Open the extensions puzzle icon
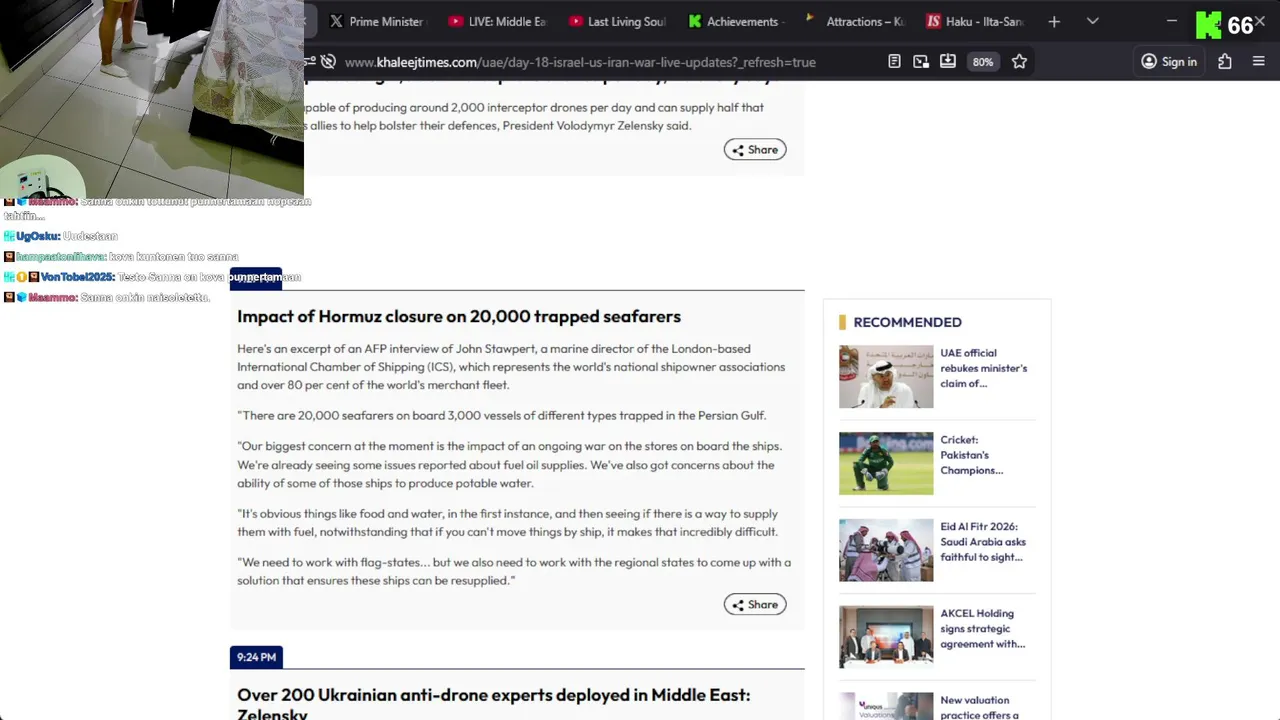 [1225, 61]
